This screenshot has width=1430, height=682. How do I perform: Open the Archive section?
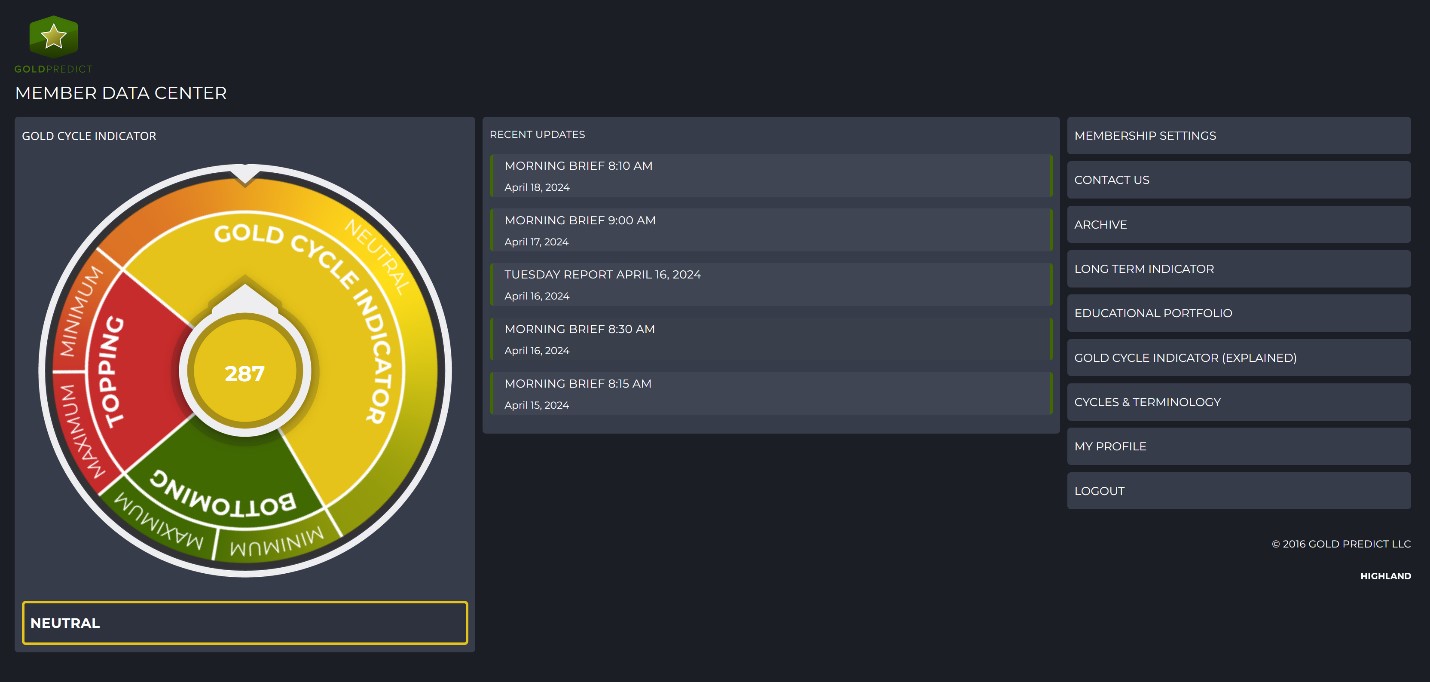pyautogui.click(x=1238, y=225)
